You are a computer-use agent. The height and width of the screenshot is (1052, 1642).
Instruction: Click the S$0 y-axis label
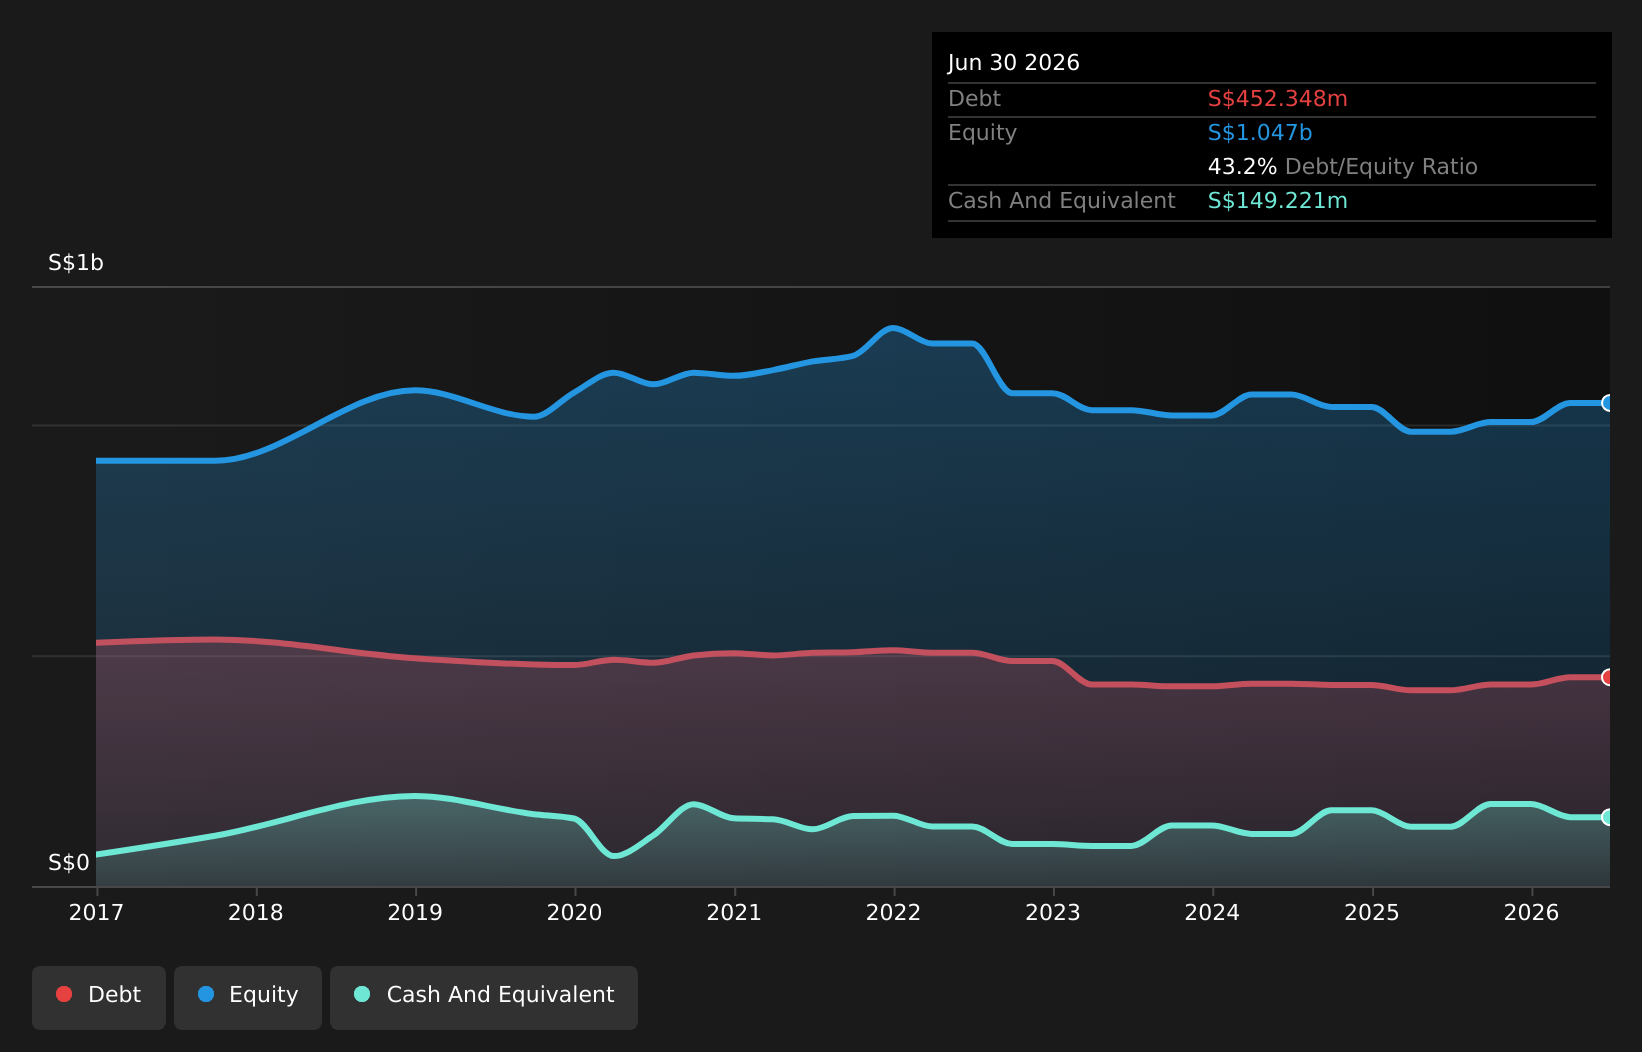point(69,863)
